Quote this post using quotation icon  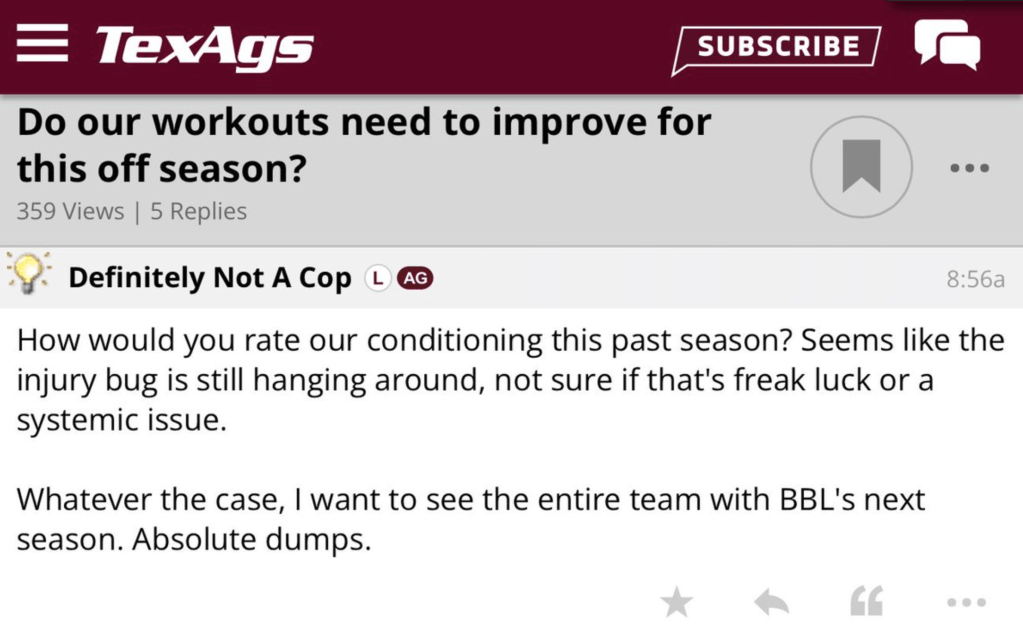click(866, 601)
